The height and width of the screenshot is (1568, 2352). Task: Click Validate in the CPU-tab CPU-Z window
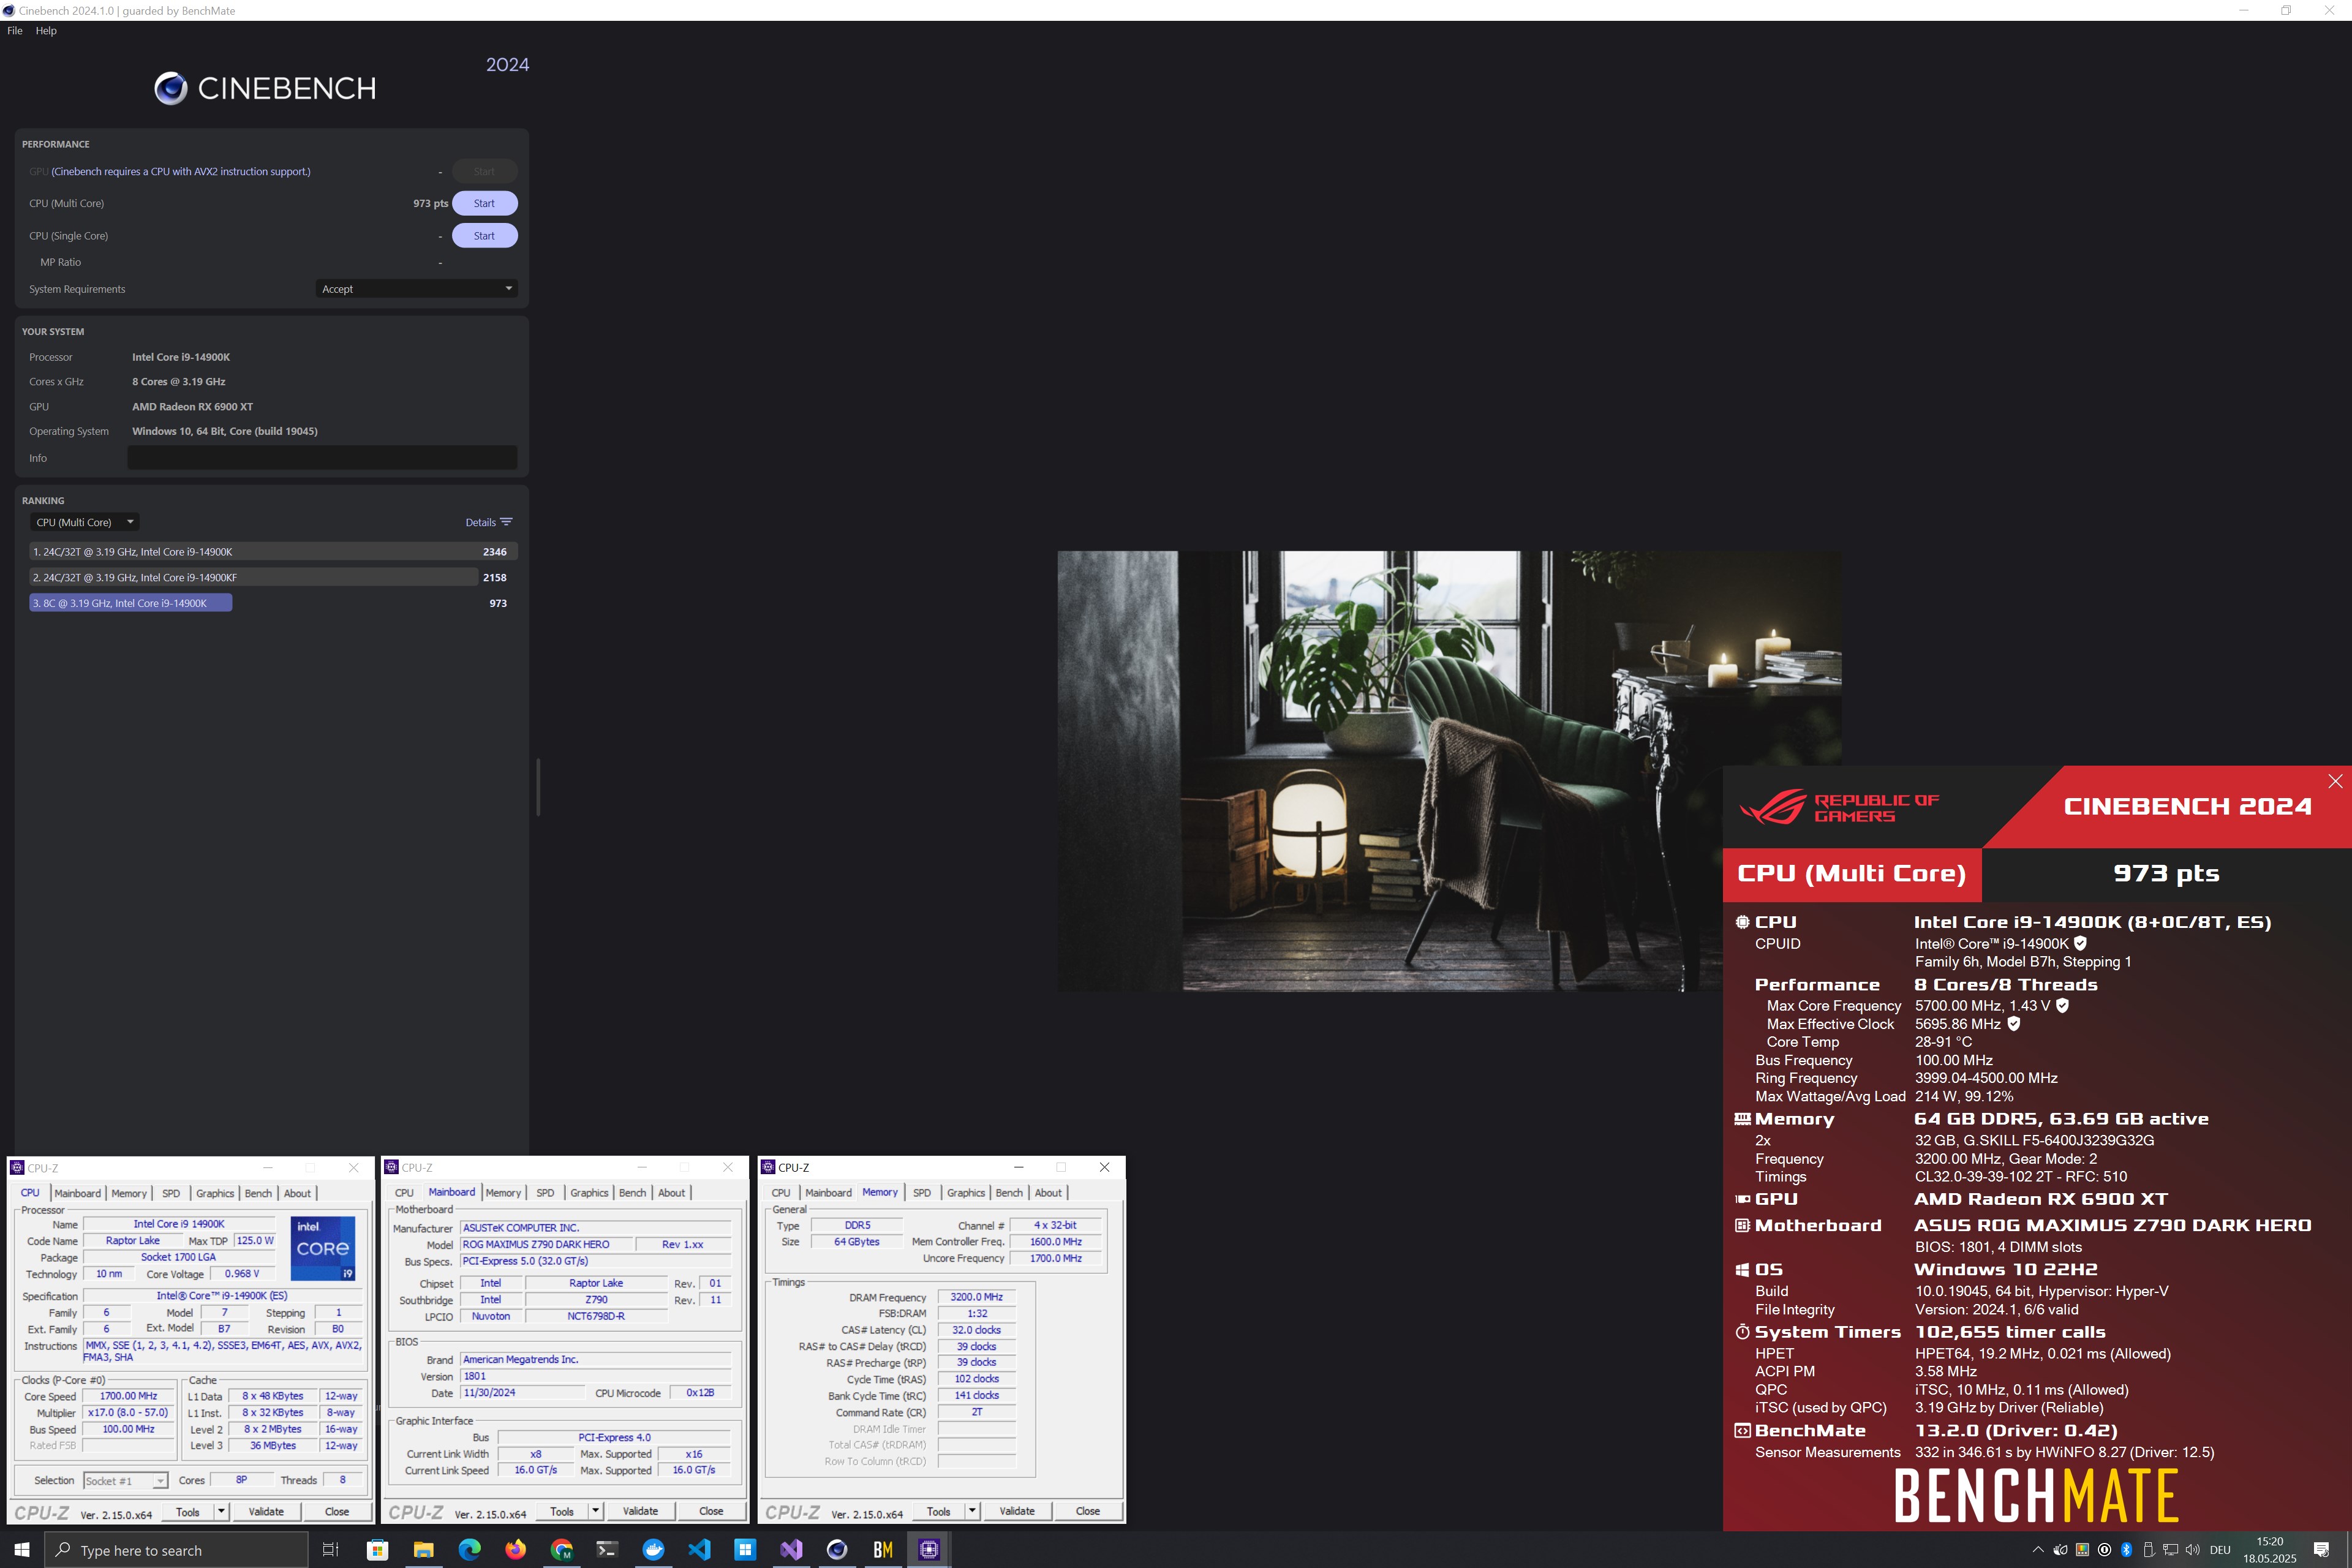coord(266,1512)
